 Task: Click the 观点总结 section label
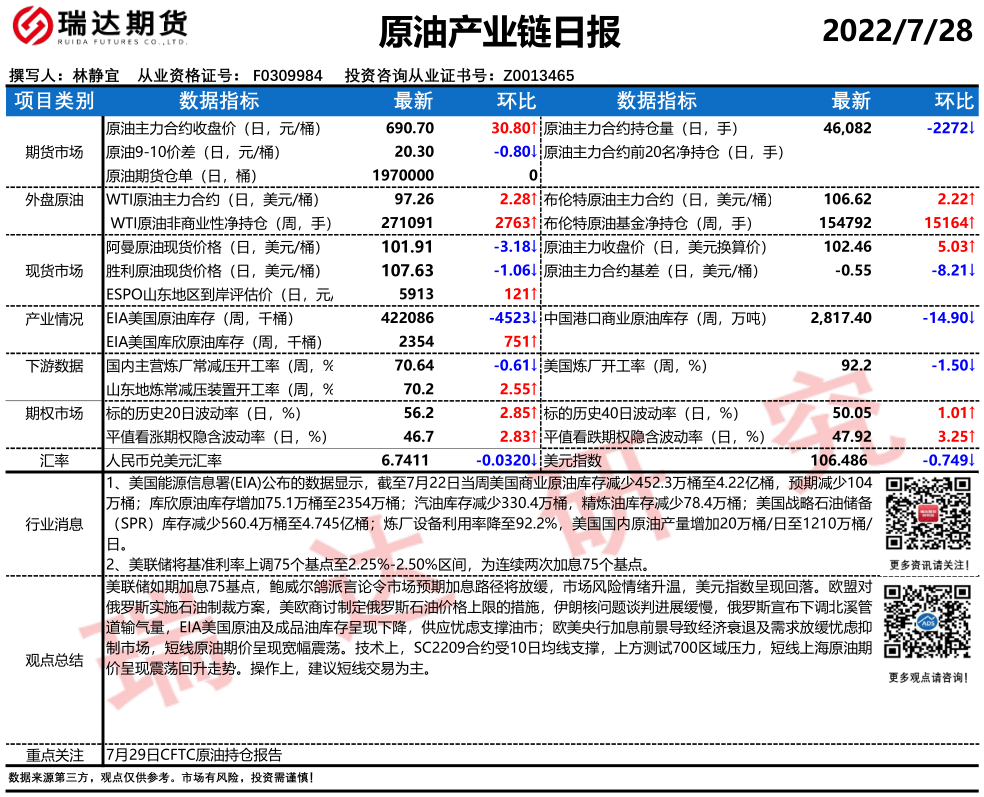point(54,659)
